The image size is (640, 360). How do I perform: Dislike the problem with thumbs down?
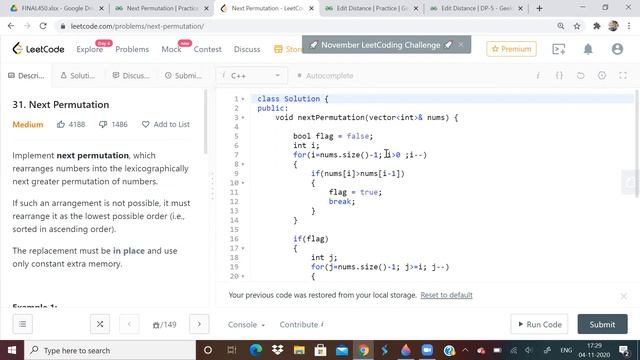[103, 124]
